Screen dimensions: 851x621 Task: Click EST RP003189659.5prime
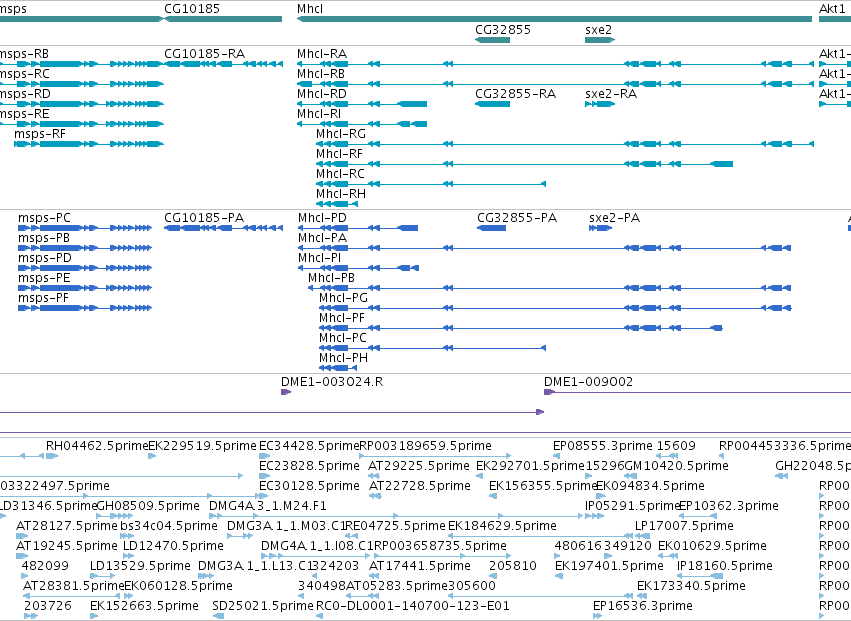coord(426,446)
